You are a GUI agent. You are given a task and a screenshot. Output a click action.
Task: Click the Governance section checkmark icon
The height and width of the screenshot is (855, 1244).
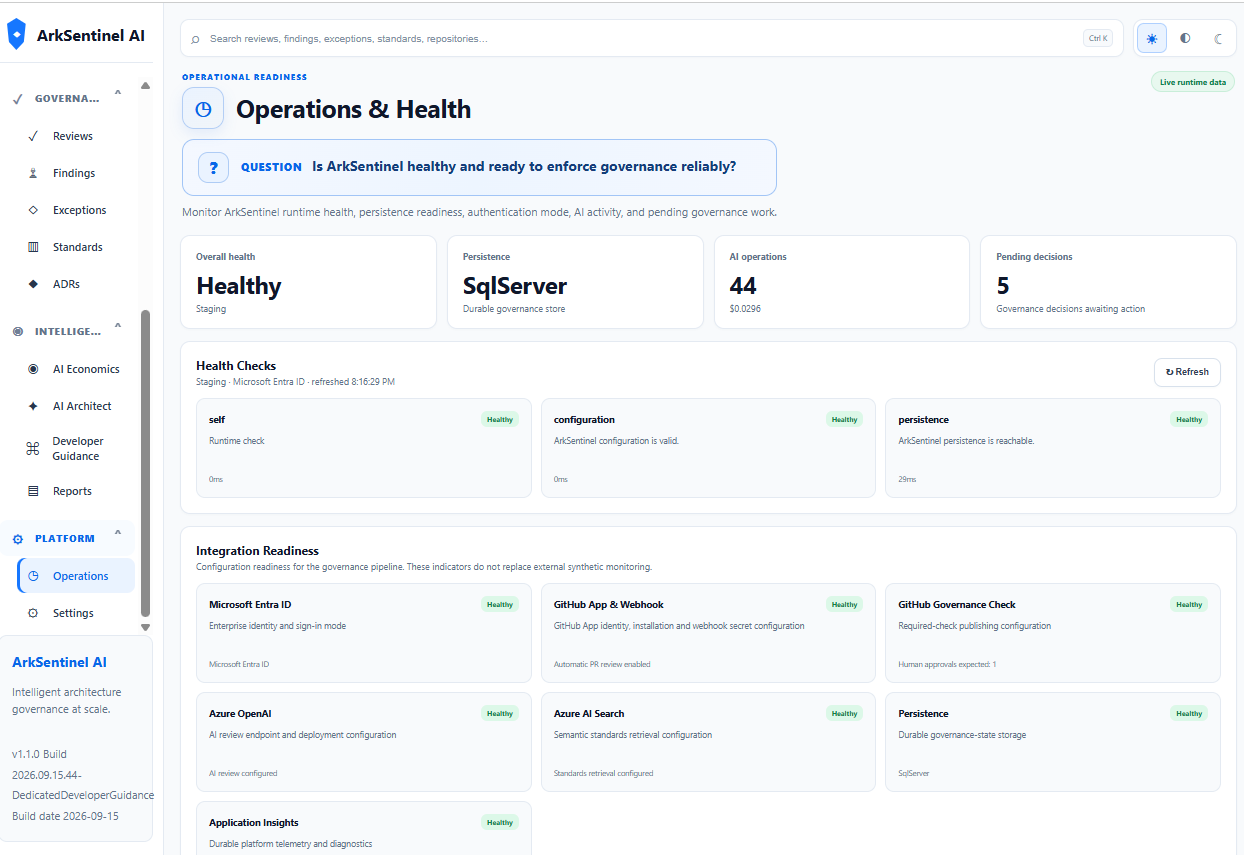[x=17, y=99]
